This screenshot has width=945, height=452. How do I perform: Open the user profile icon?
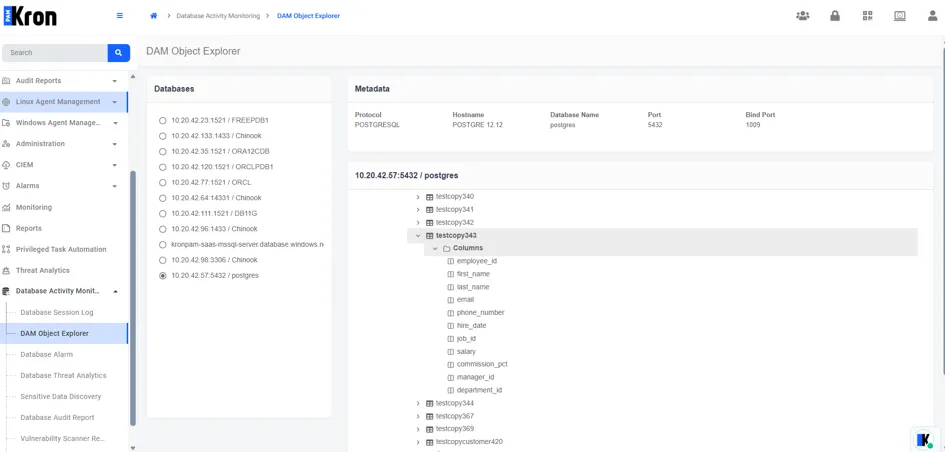tap(932, 16)
